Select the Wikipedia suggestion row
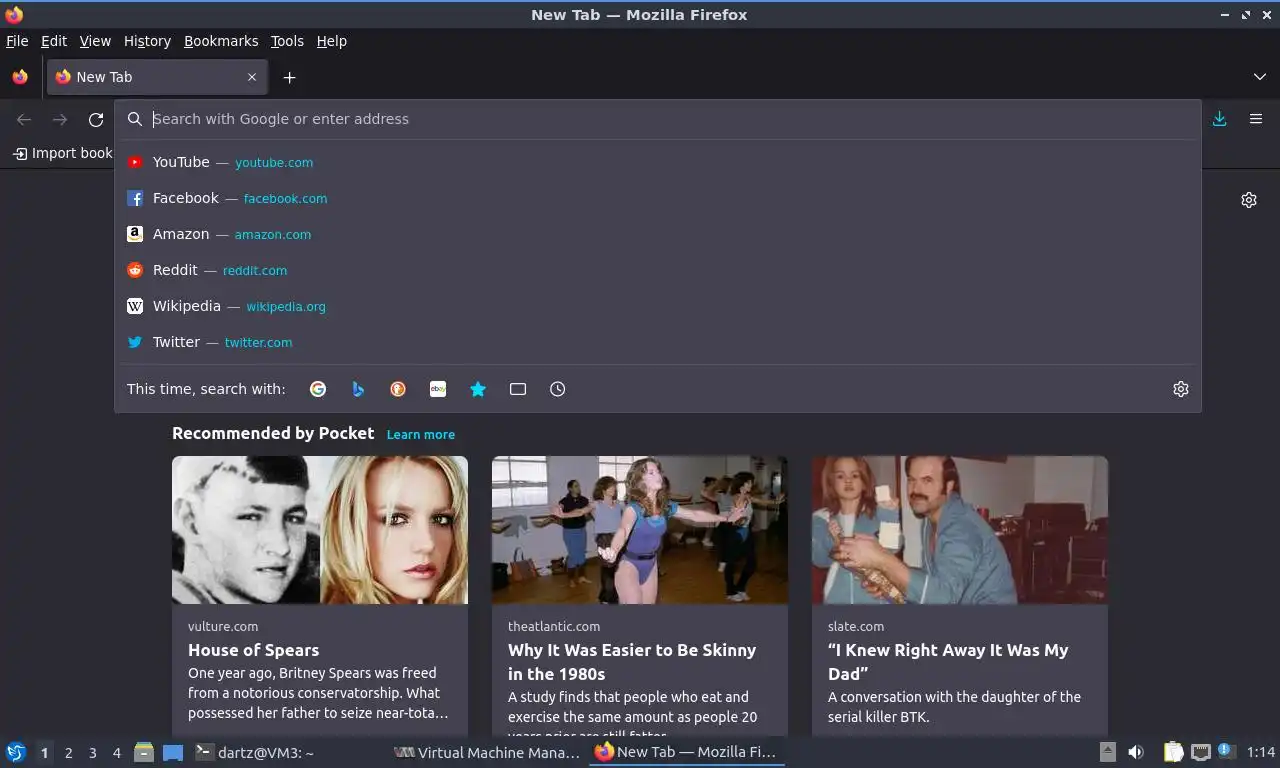1280x768 pixels. [658, 306]
